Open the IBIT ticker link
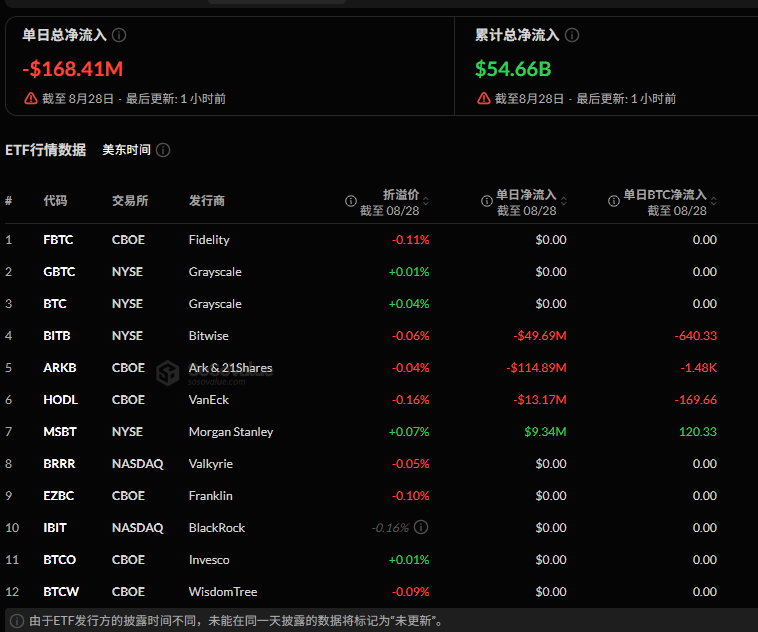 pyautogui.click(x=55, y=528)
